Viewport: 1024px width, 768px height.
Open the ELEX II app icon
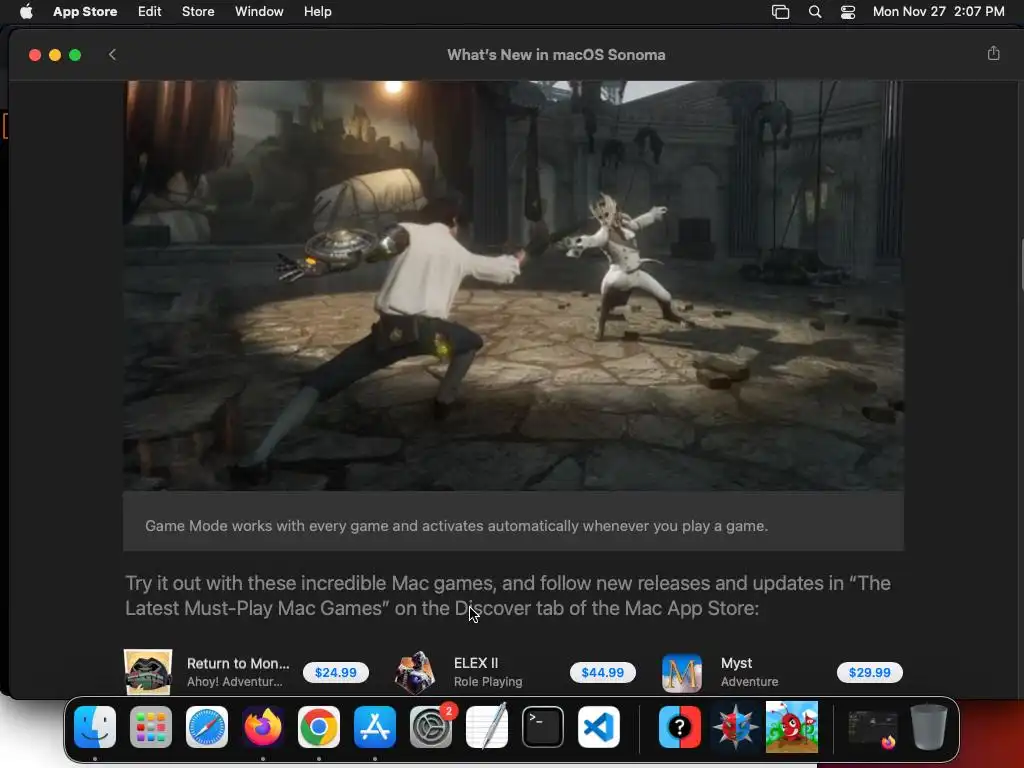click(x=415, y=671)
